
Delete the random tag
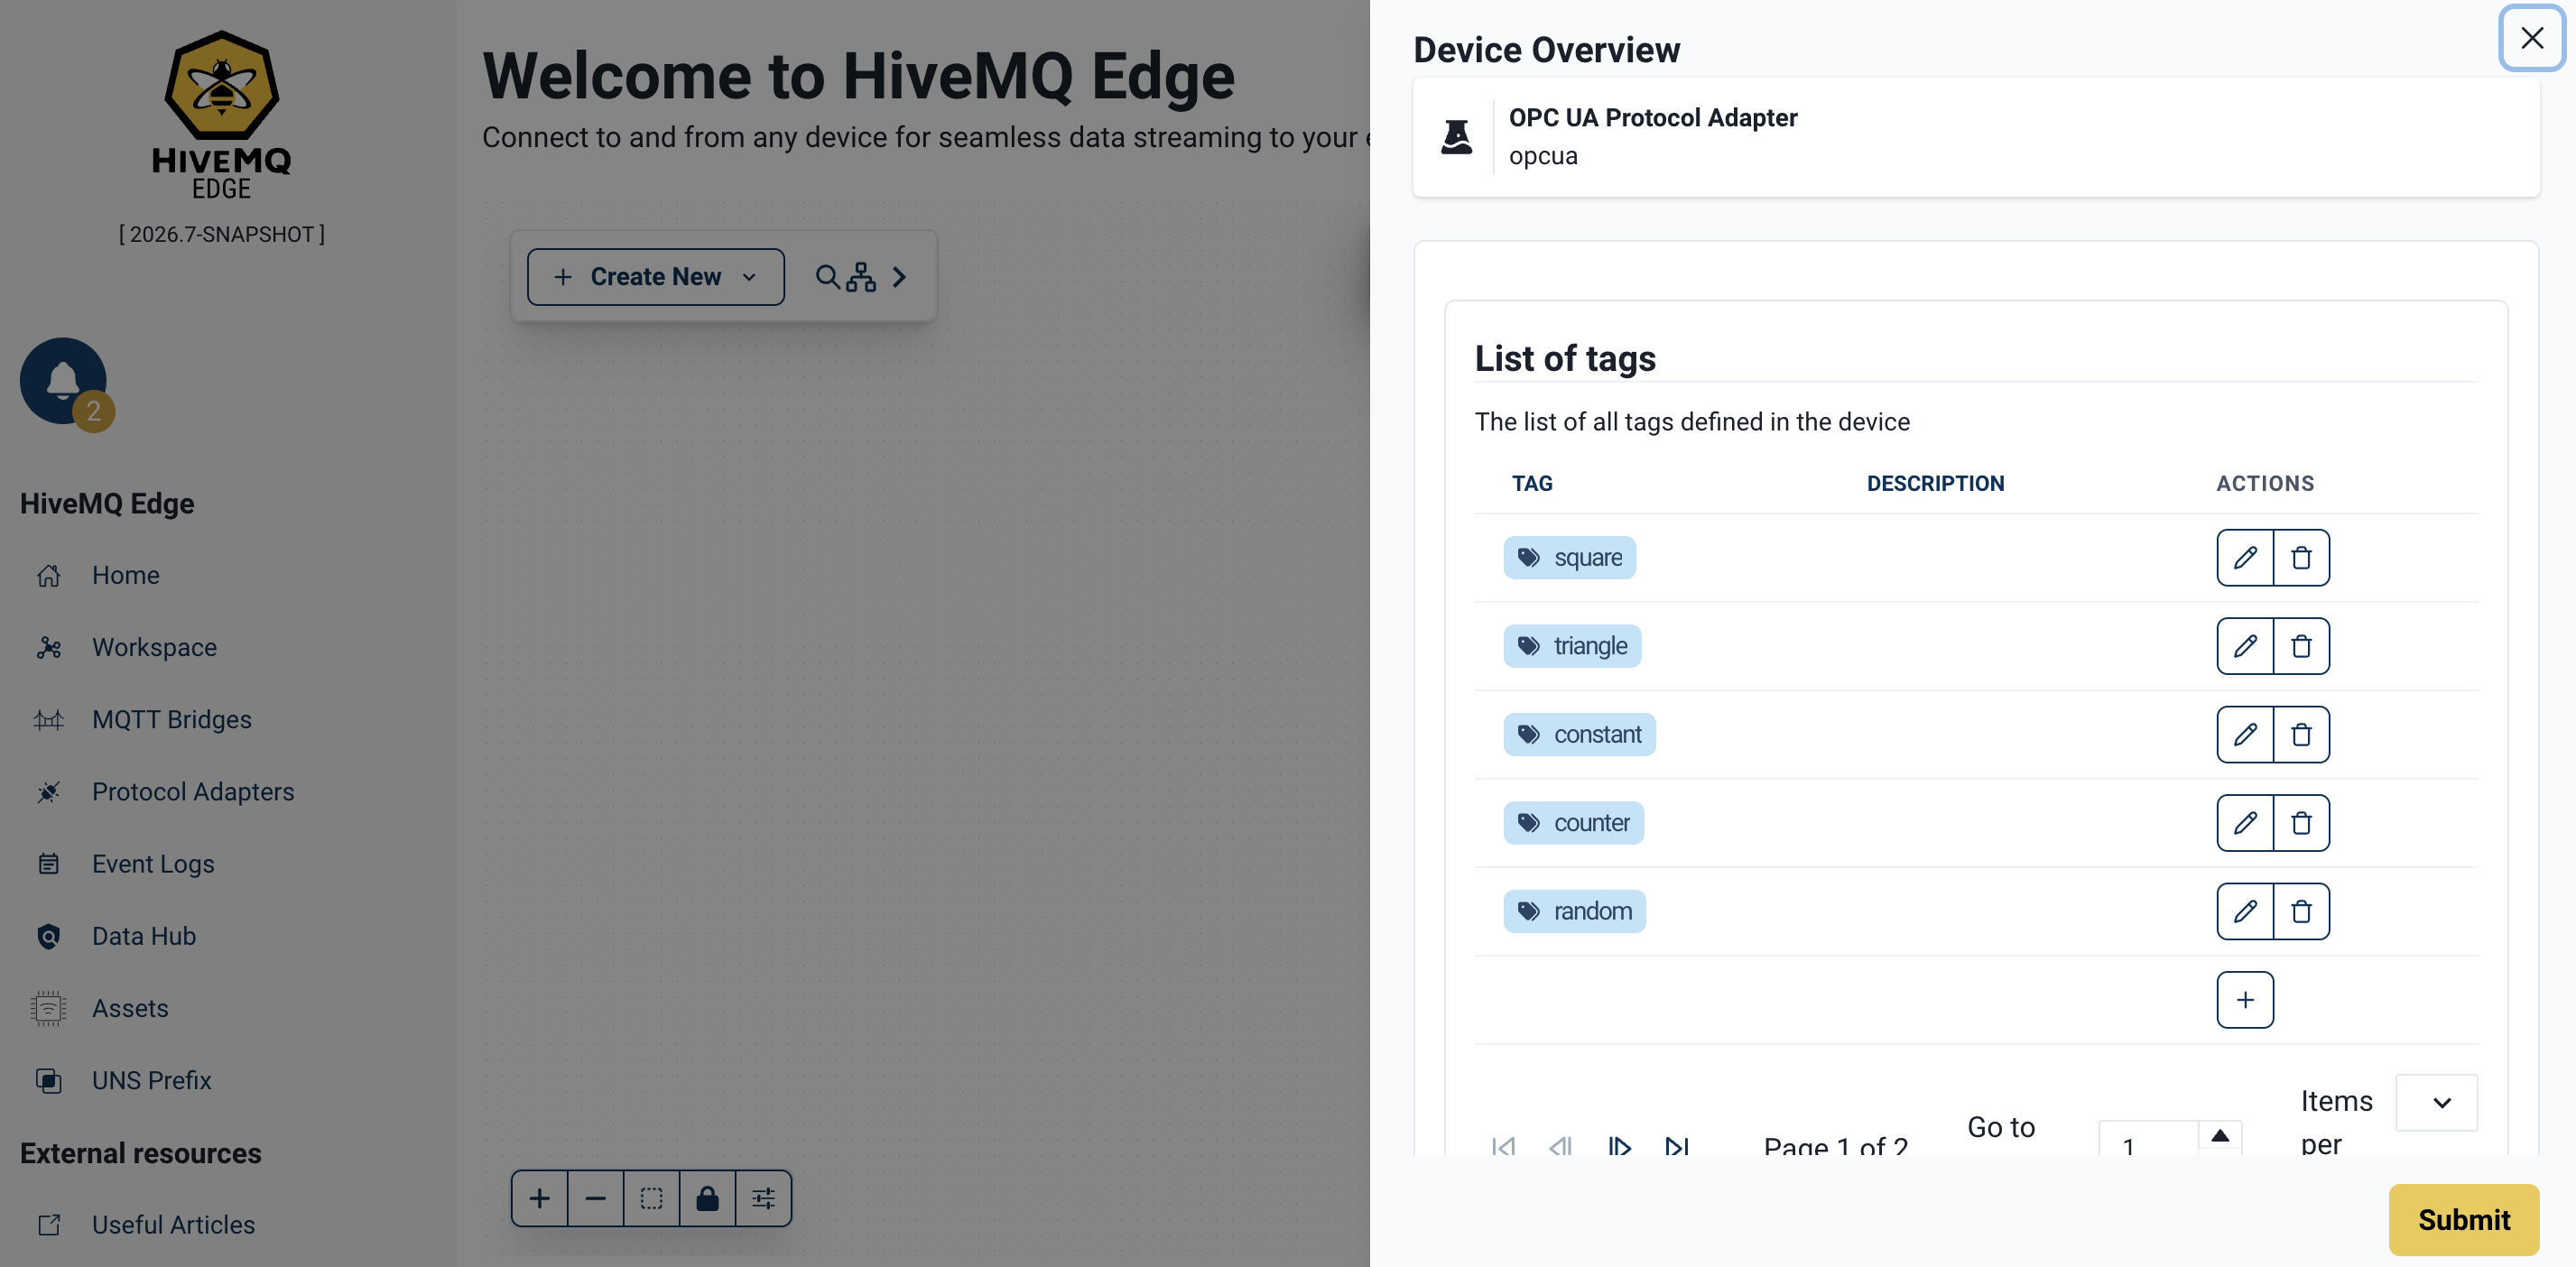coord(2300,911)
